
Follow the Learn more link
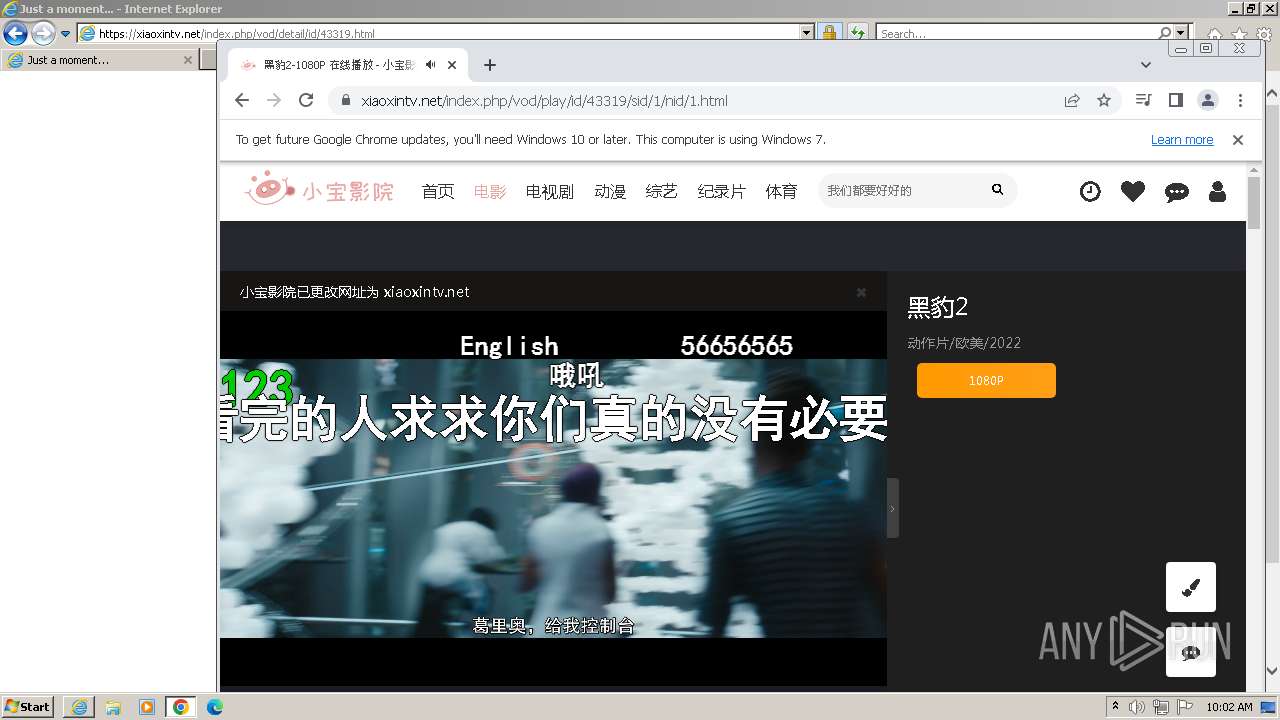(1182, 140)
